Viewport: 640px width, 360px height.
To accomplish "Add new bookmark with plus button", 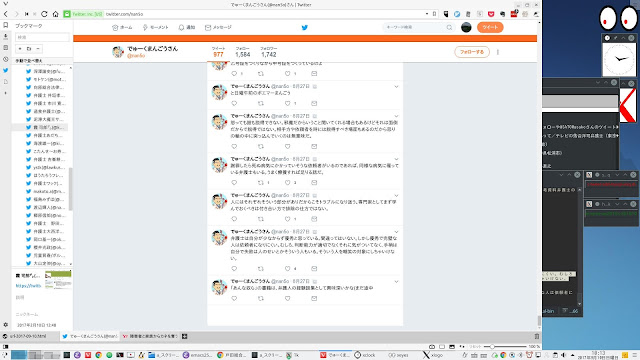I will [20, 49].
